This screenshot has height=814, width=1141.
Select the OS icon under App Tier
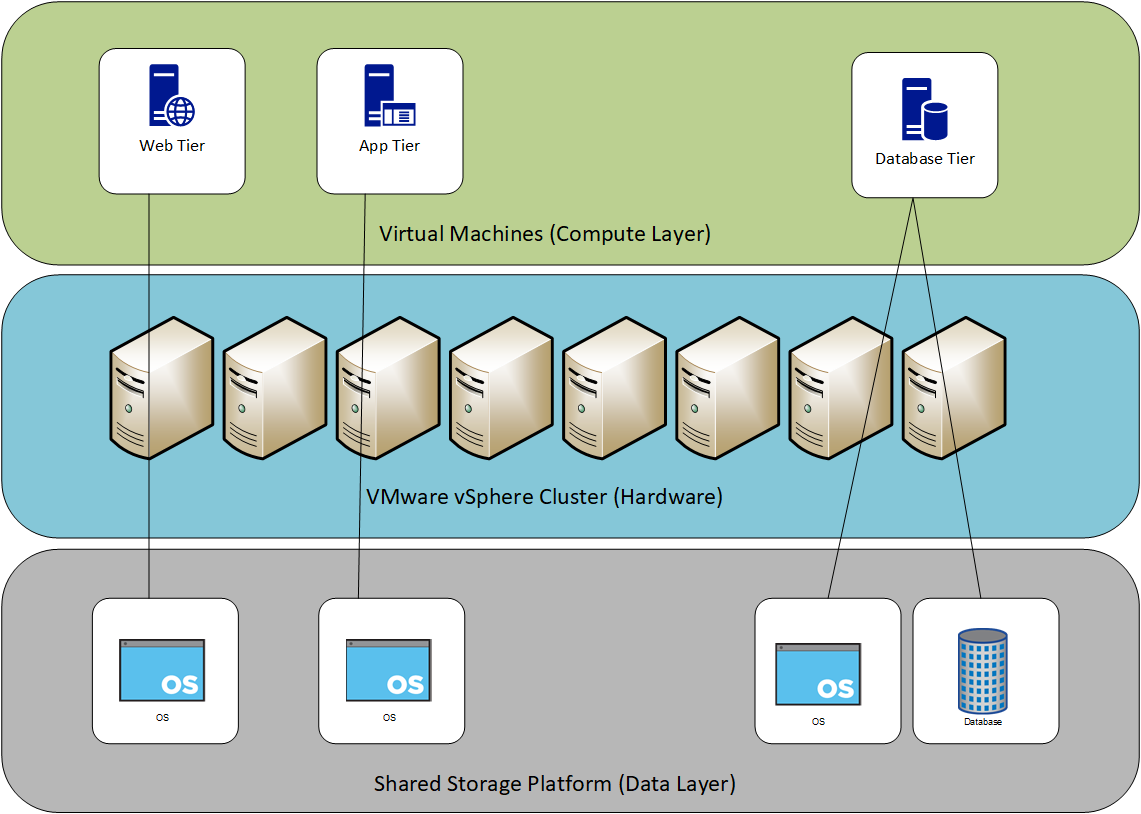(389, 670)
